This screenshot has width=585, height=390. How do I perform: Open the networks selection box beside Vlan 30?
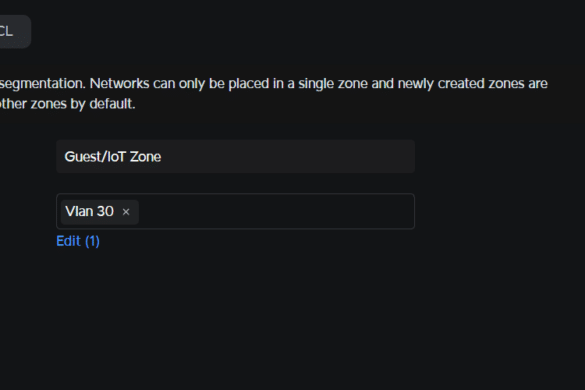(x=276, y=211)
